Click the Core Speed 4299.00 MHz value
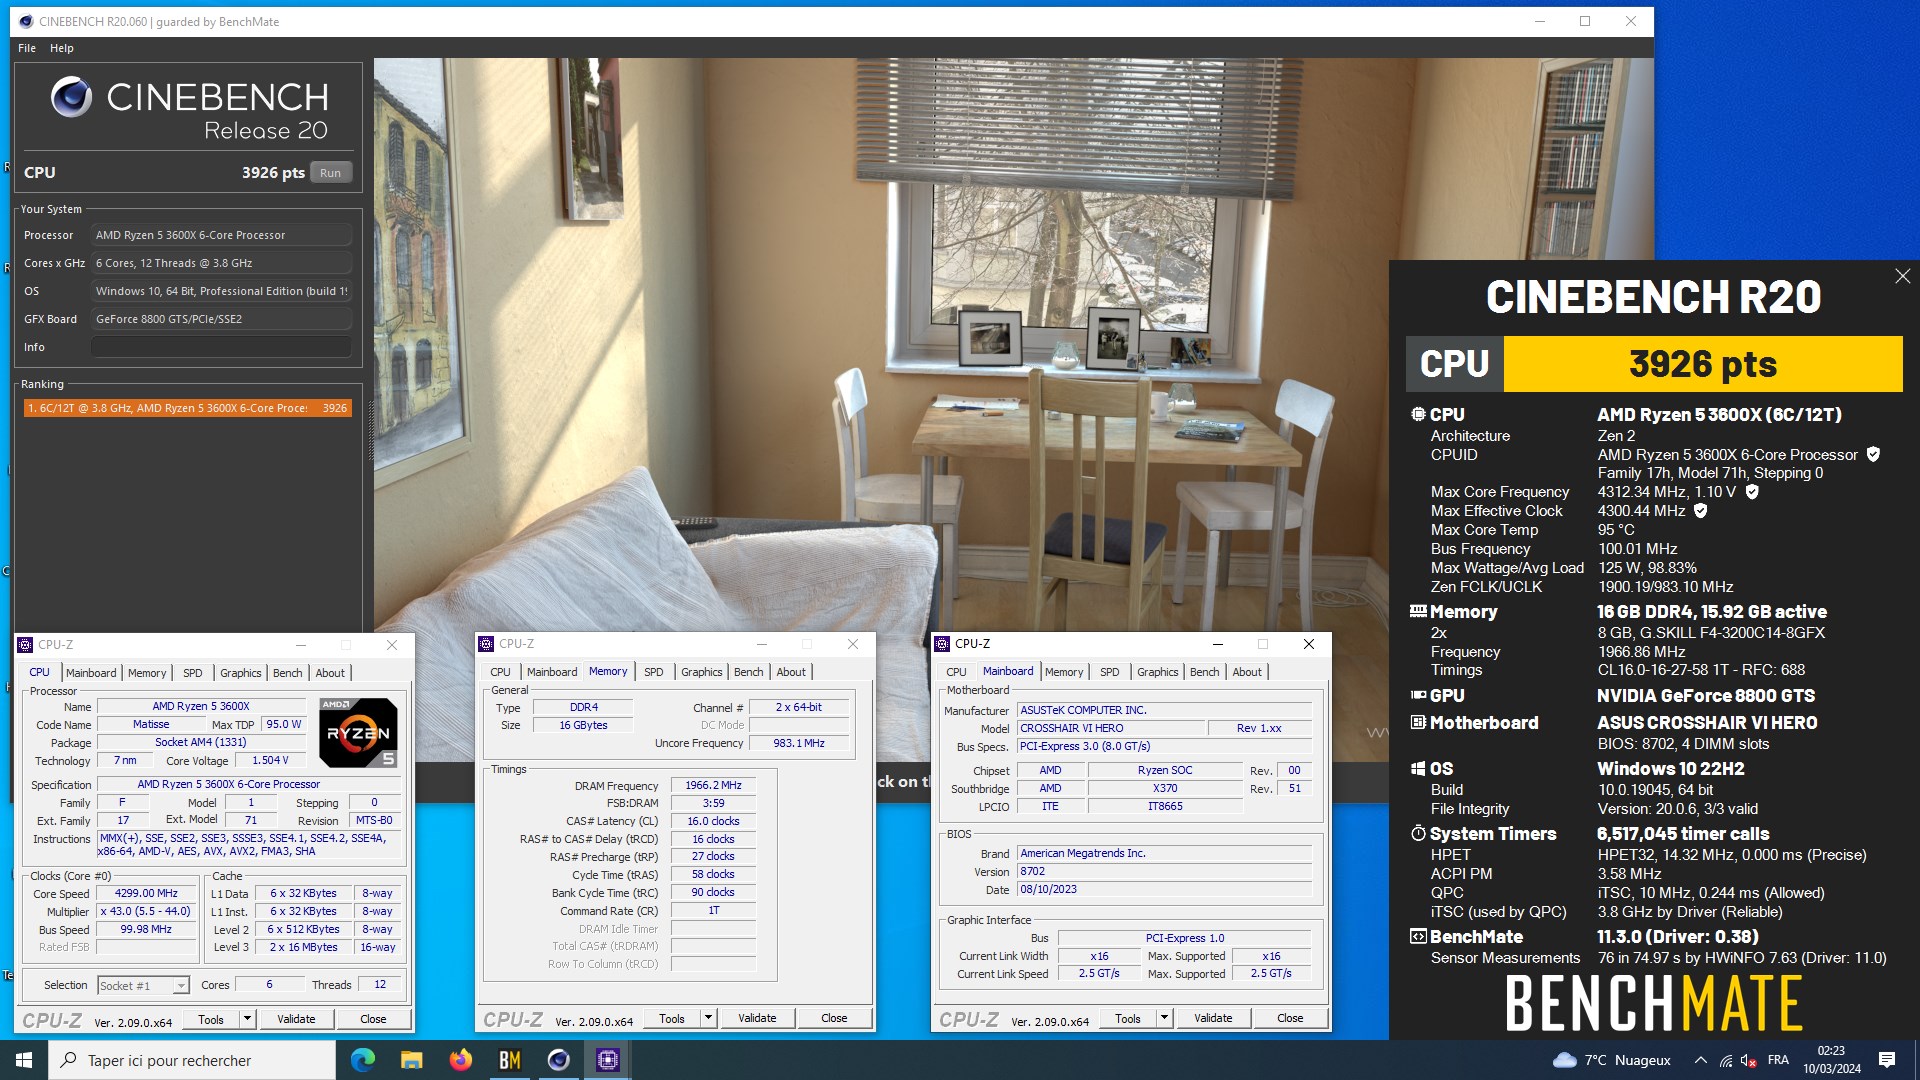1920x1080 pixels. coord(146,894)
